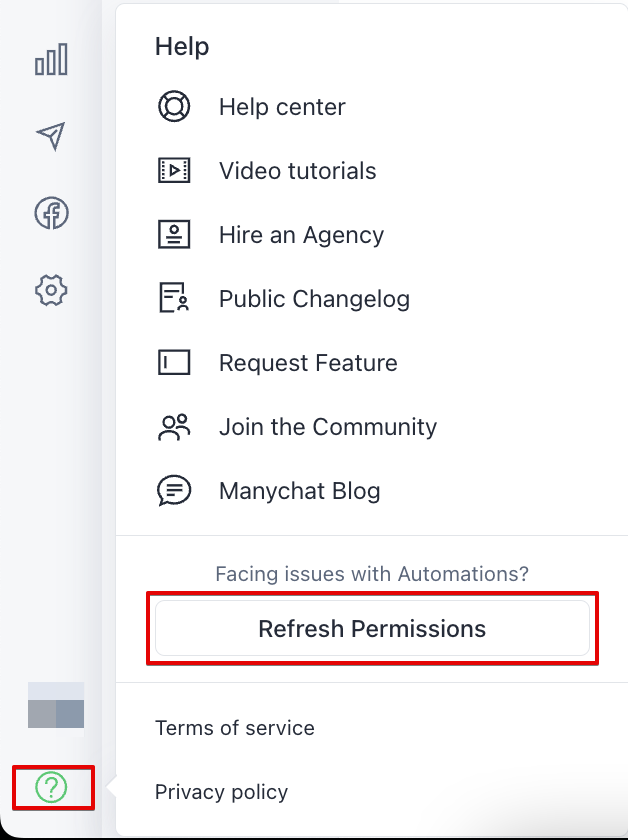
Task: Click the Video tutorials play icon
Action: [174, 171]
